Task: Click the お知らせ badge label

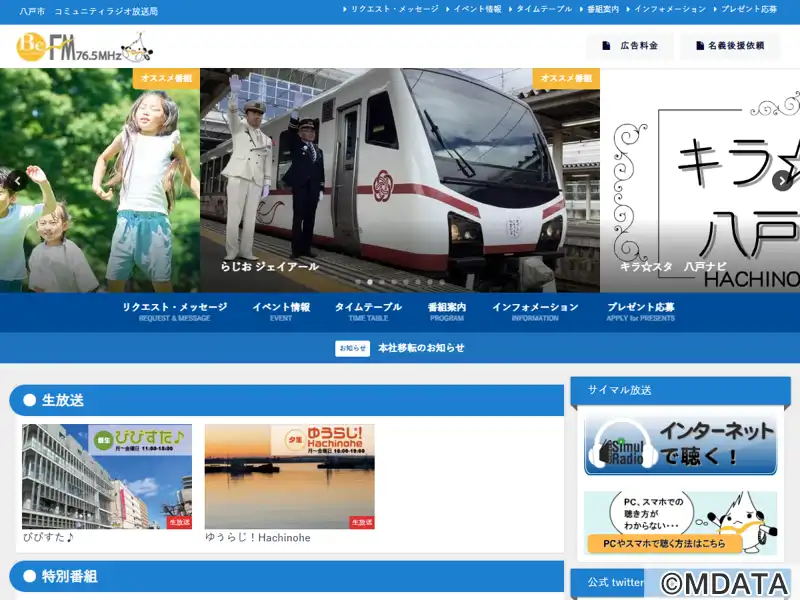Action: point(352,348)
